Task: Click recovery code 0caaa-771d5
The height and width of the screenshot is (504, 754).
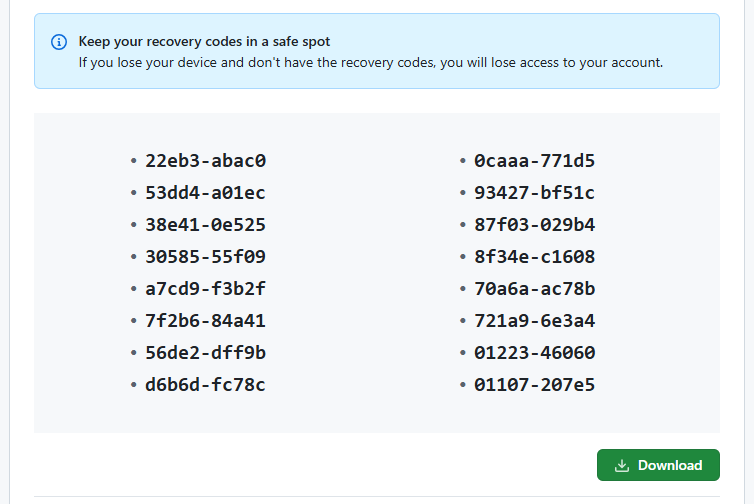Action: [x=534, y=160]
